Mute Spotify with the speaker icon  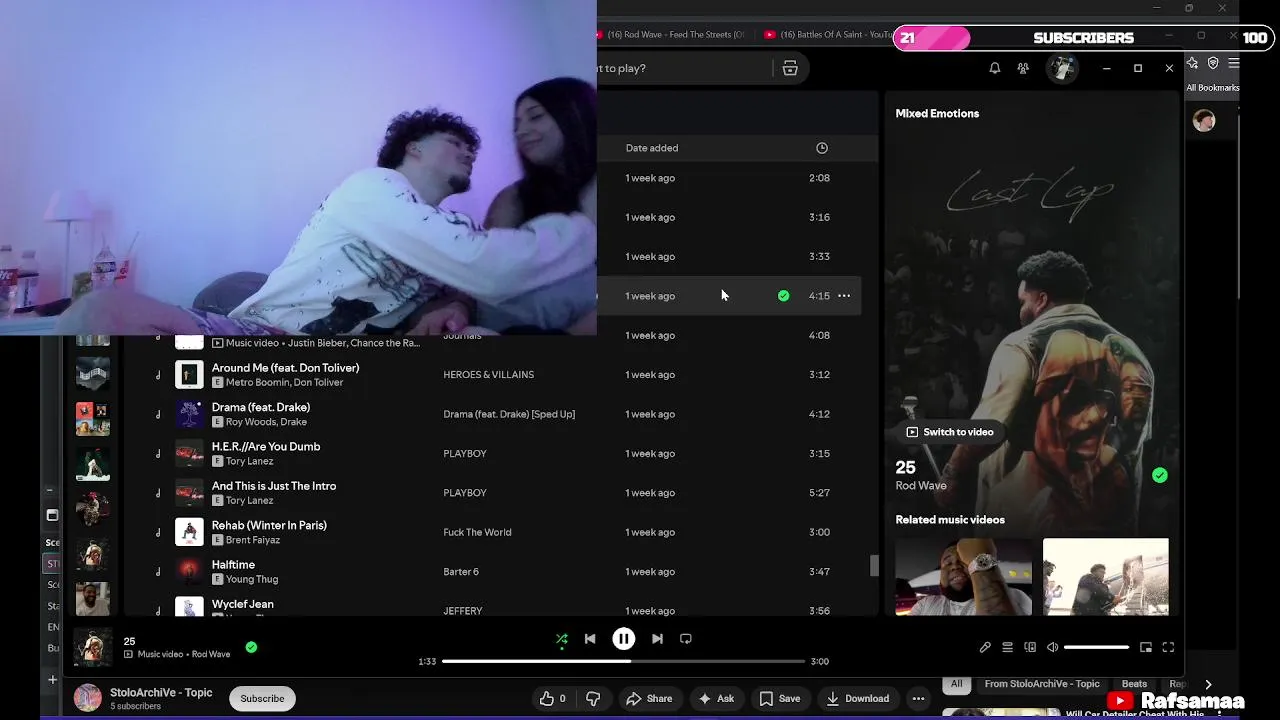point(1052,648)
